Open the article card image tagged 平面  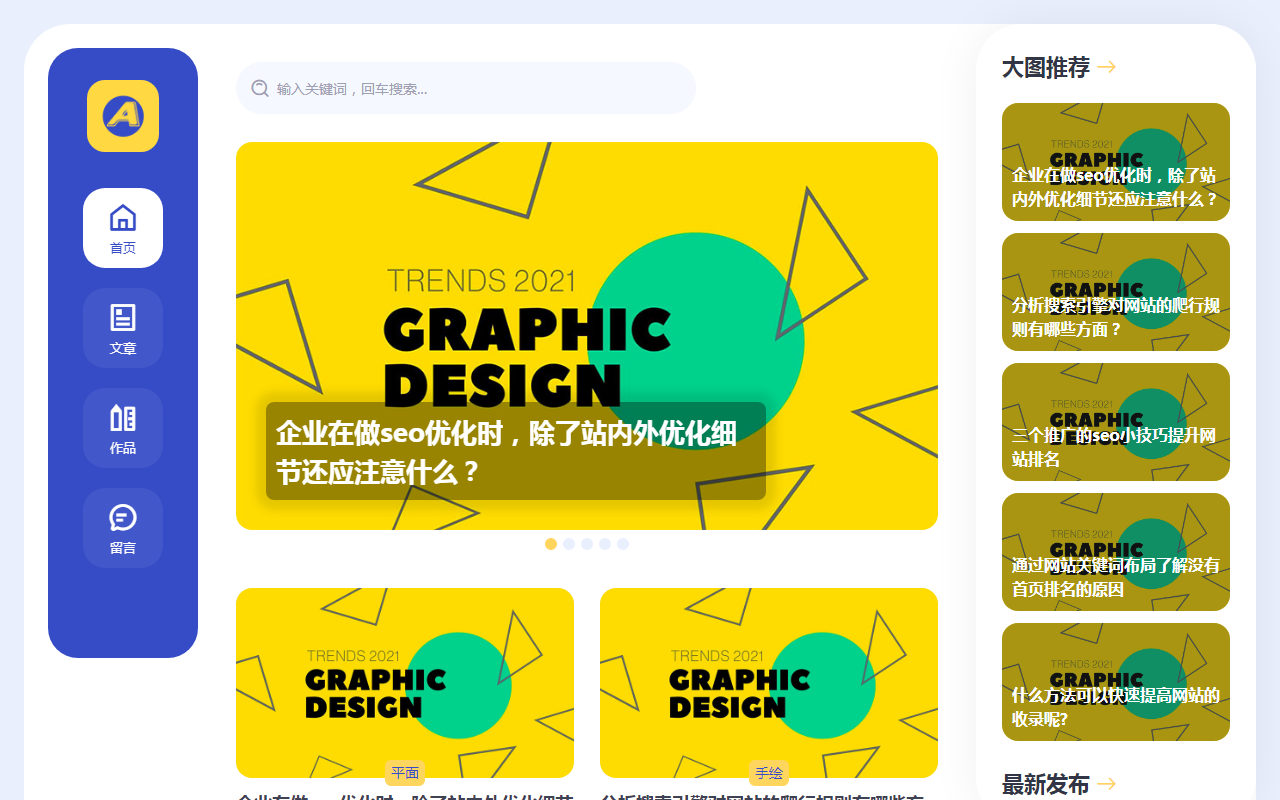[x=405, y=683]
